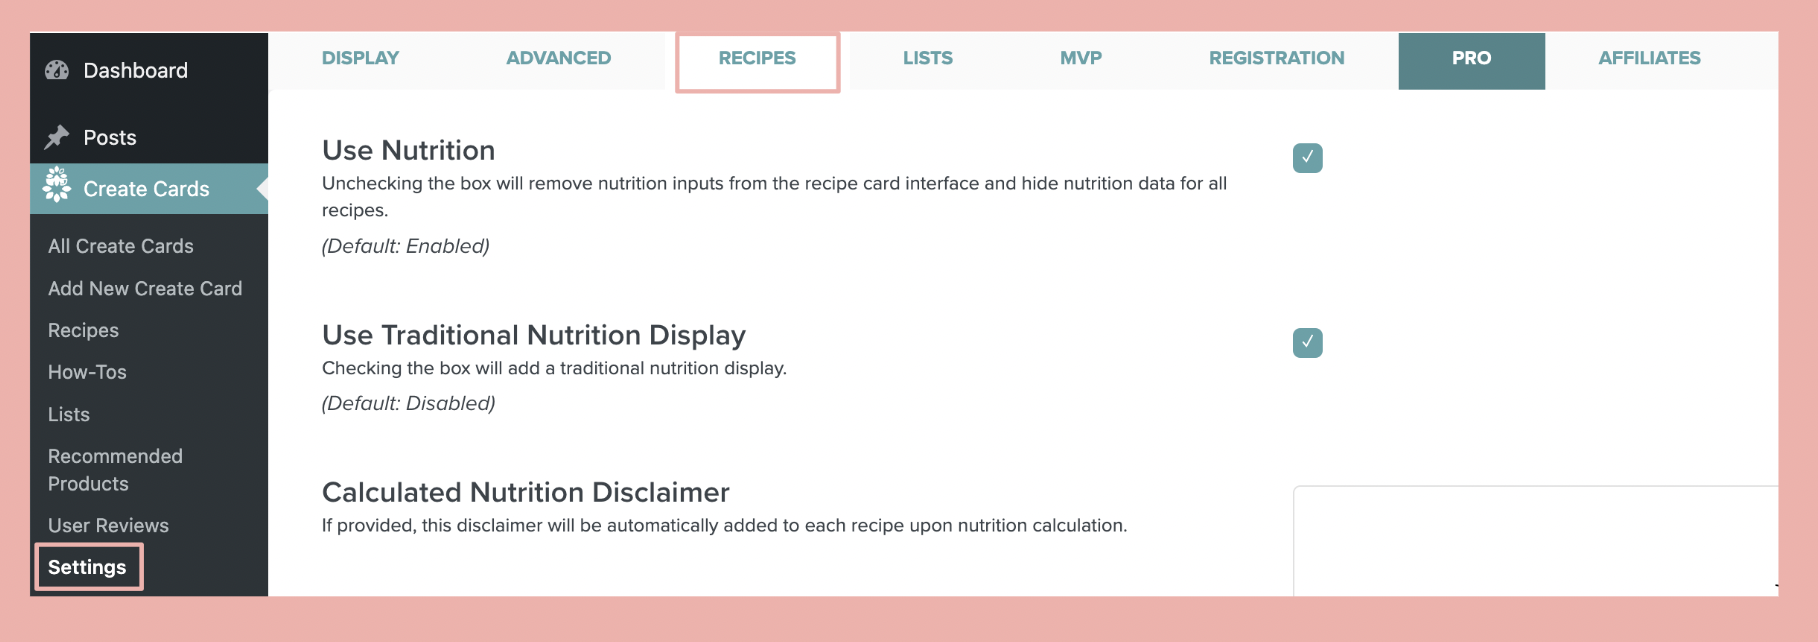Viewport: 1818px width, 642px height.
Task: Switch to the Display tab
Action: (360, 58)
